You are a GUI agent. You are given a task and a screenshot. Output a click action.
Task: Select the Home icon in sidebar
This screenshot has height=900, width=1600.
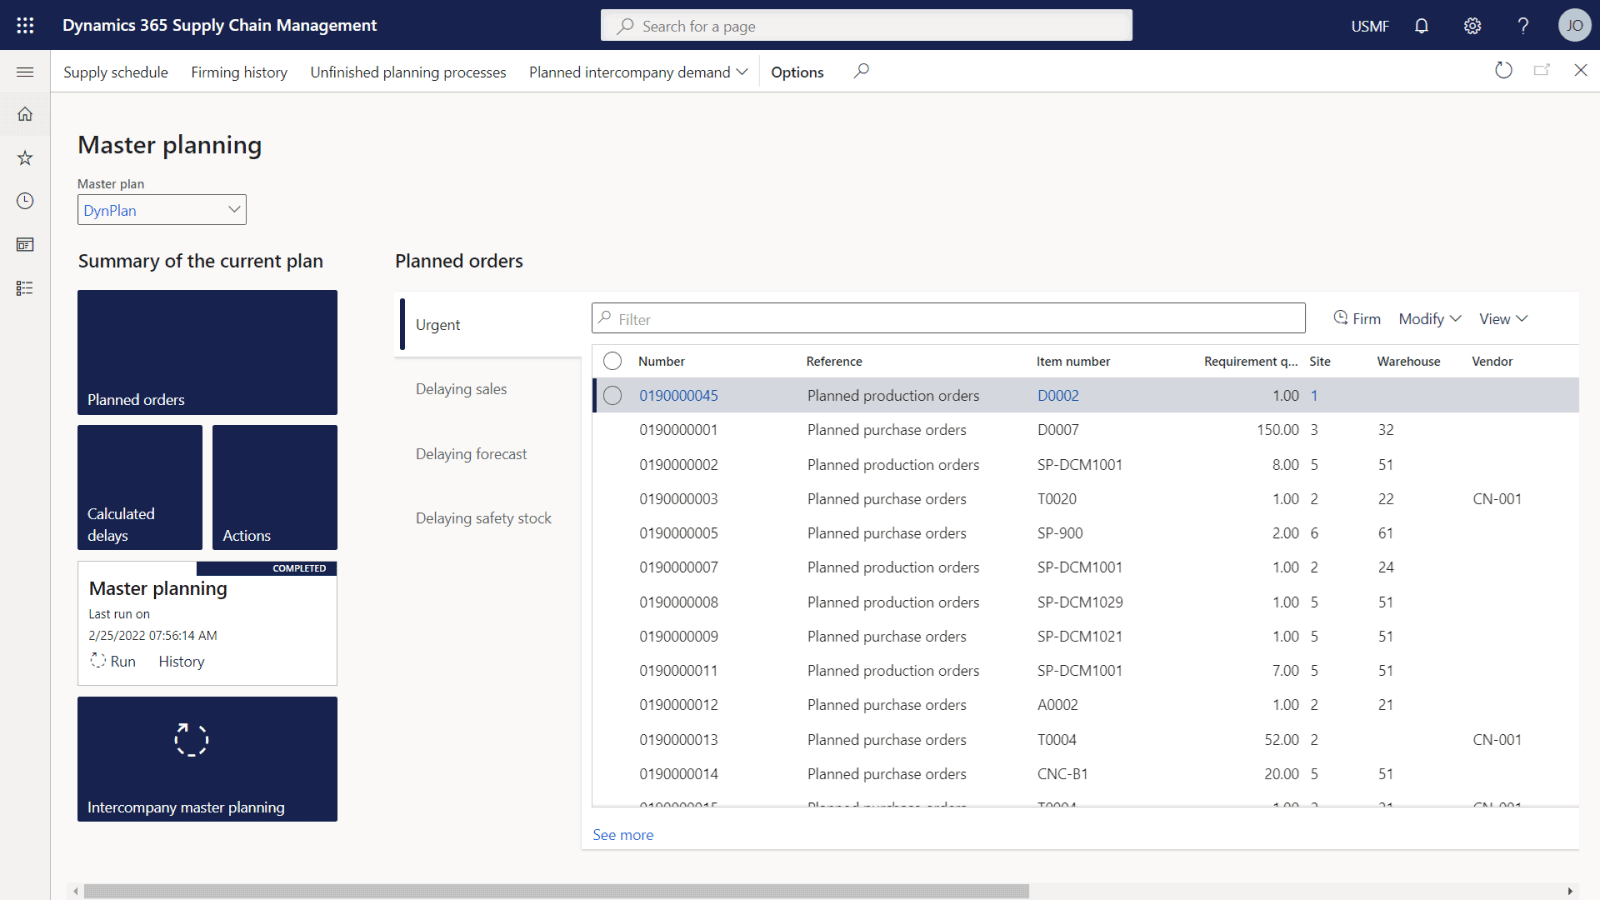pyautogui.click(x=25, y=113)
